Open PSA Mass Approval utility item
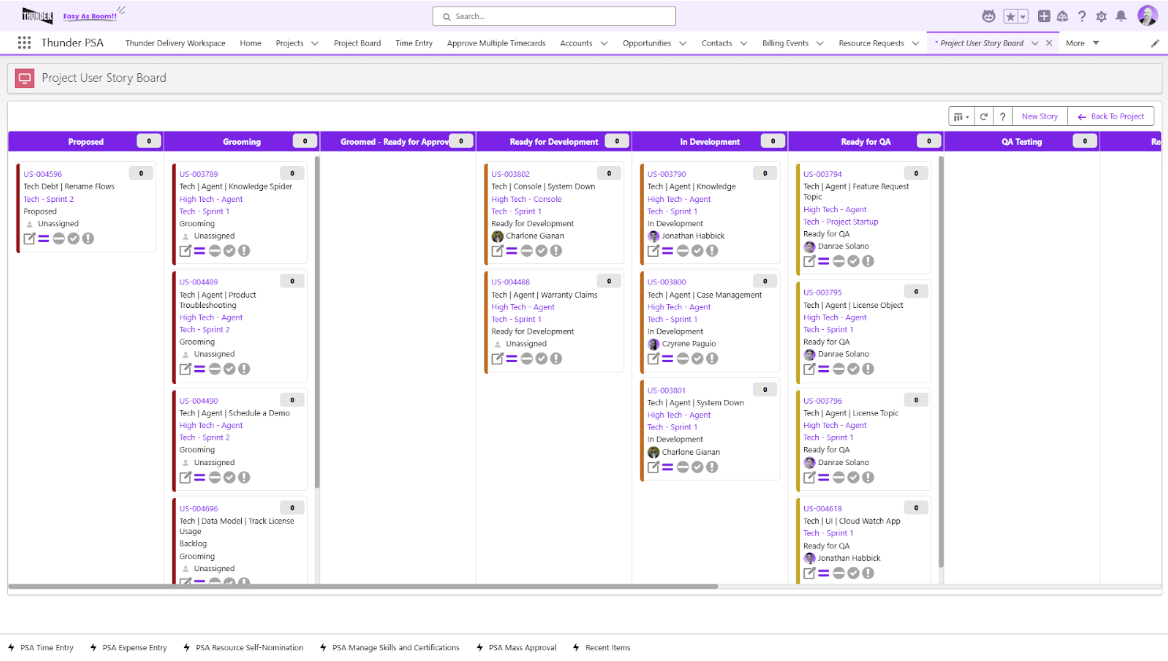Image resolution: width=1168 pixels, height=661 pixels. tap(516, 648)
